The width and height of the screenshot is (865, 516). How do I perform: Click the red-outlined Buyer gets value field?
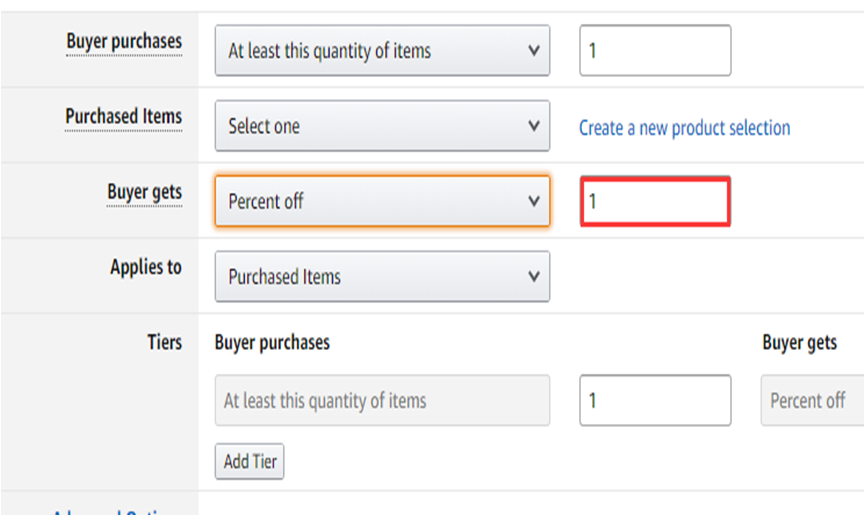655,201
